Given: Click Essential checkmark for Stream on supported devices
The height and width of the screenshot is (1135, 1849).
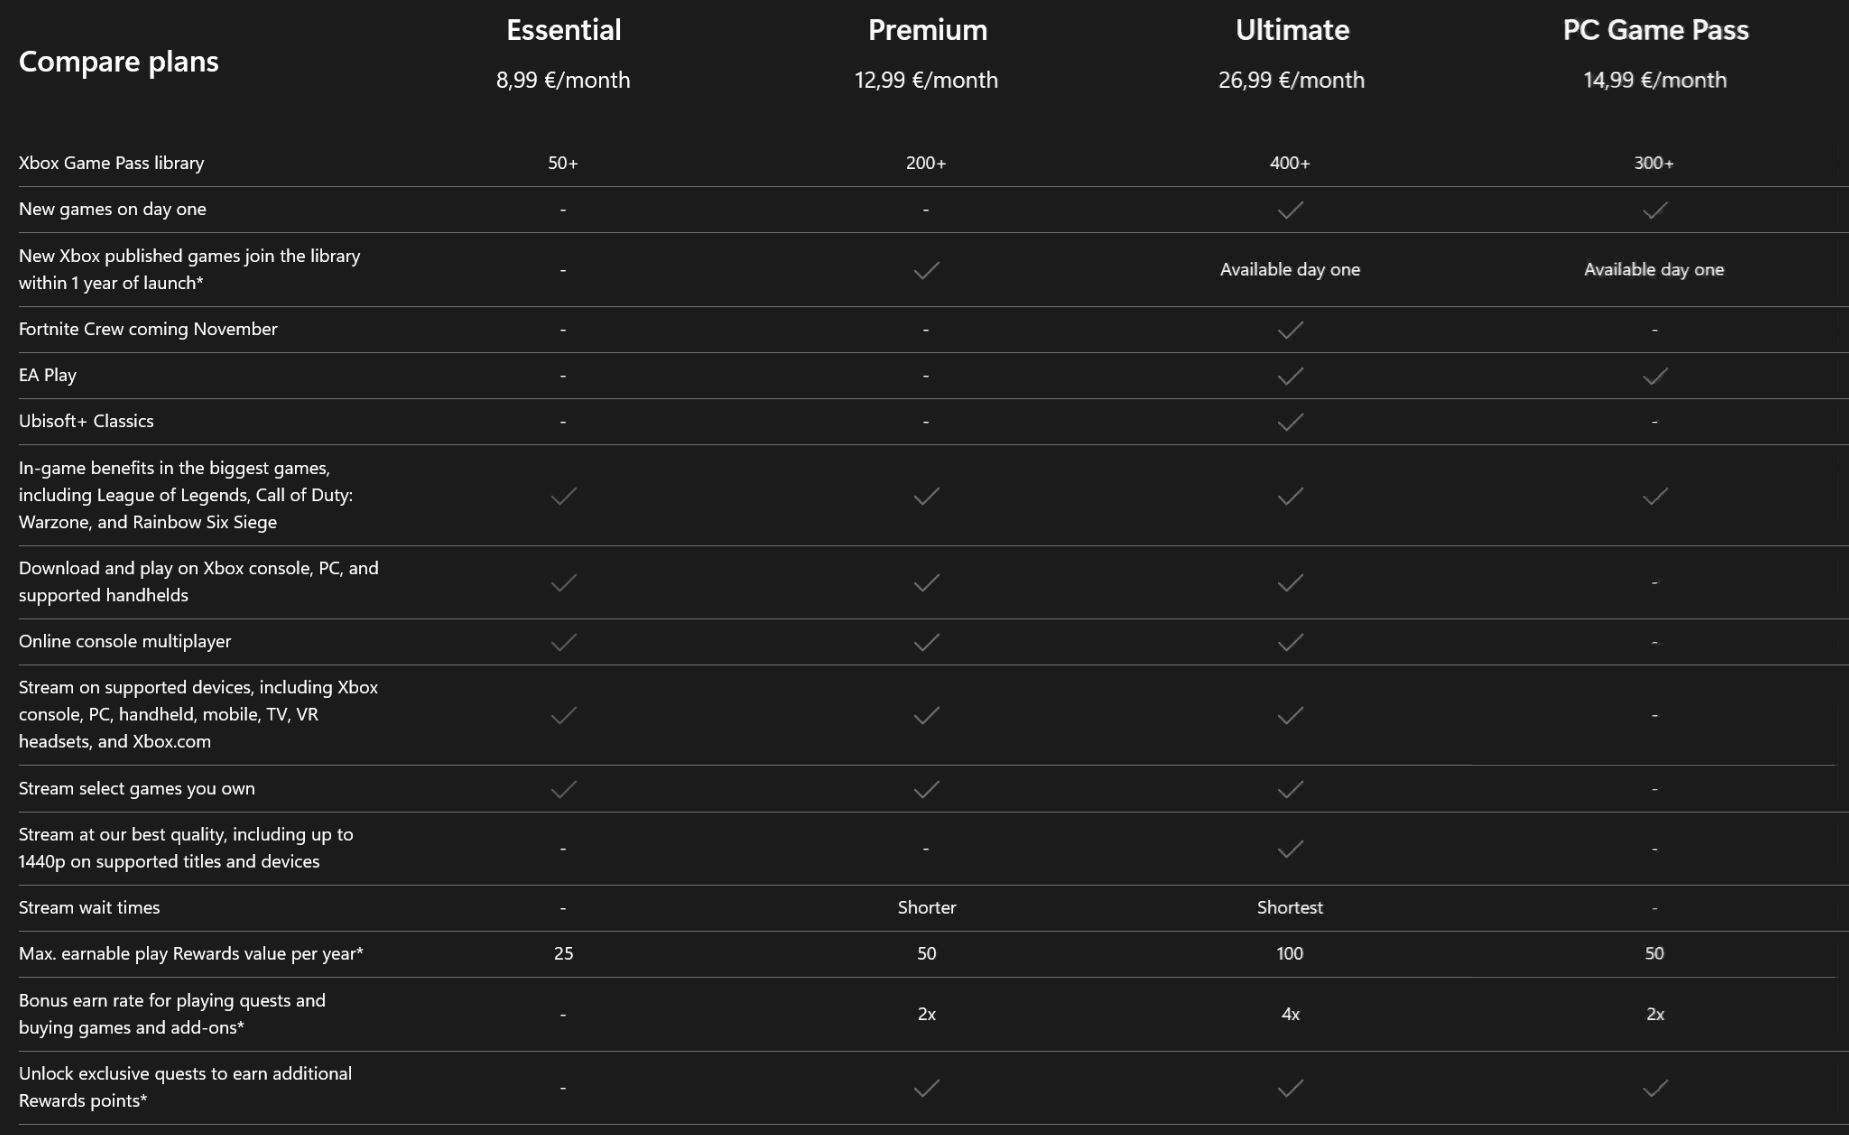Looking at the screenshot, I should coord(564,715).
